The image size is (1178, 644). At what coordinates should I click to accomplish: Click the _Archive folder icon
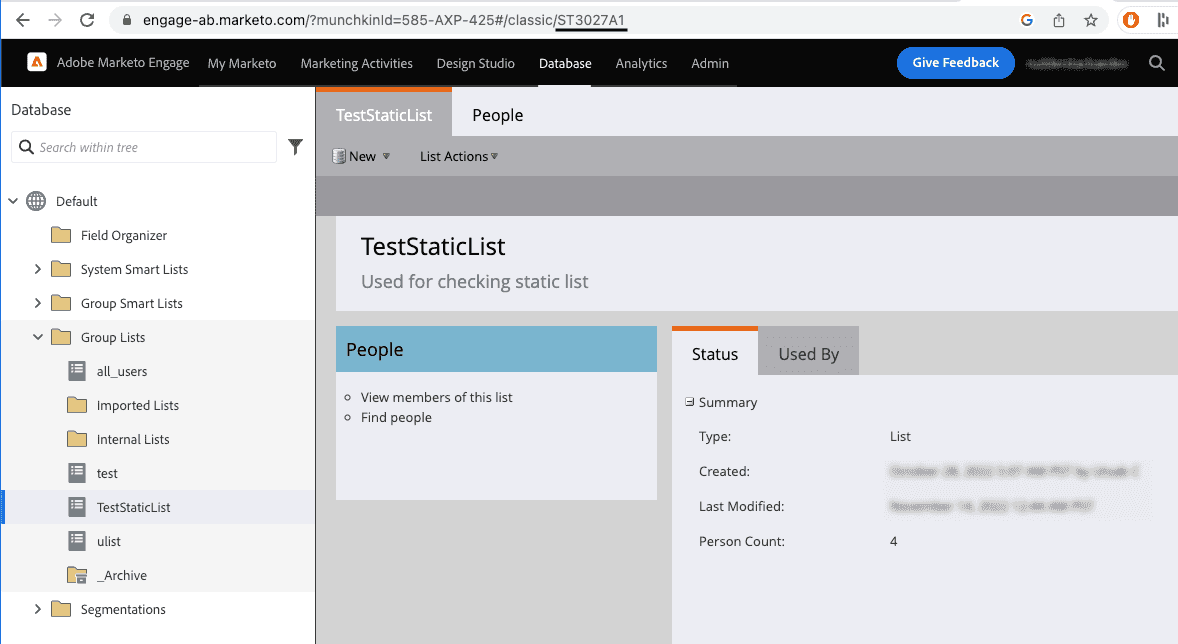77,575
